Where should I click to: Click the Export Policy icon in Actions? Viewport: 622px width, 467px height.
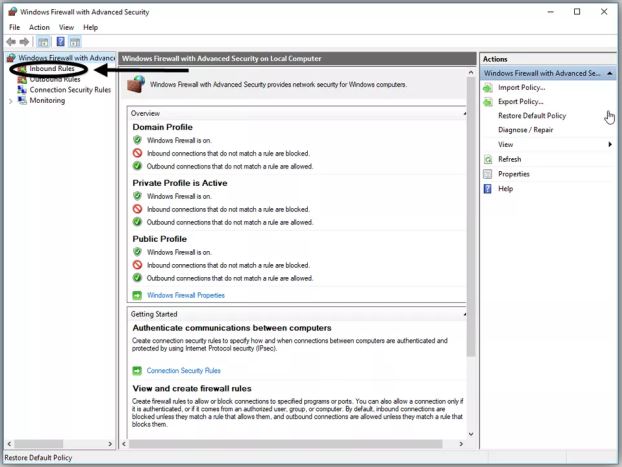tap(488, 102)
